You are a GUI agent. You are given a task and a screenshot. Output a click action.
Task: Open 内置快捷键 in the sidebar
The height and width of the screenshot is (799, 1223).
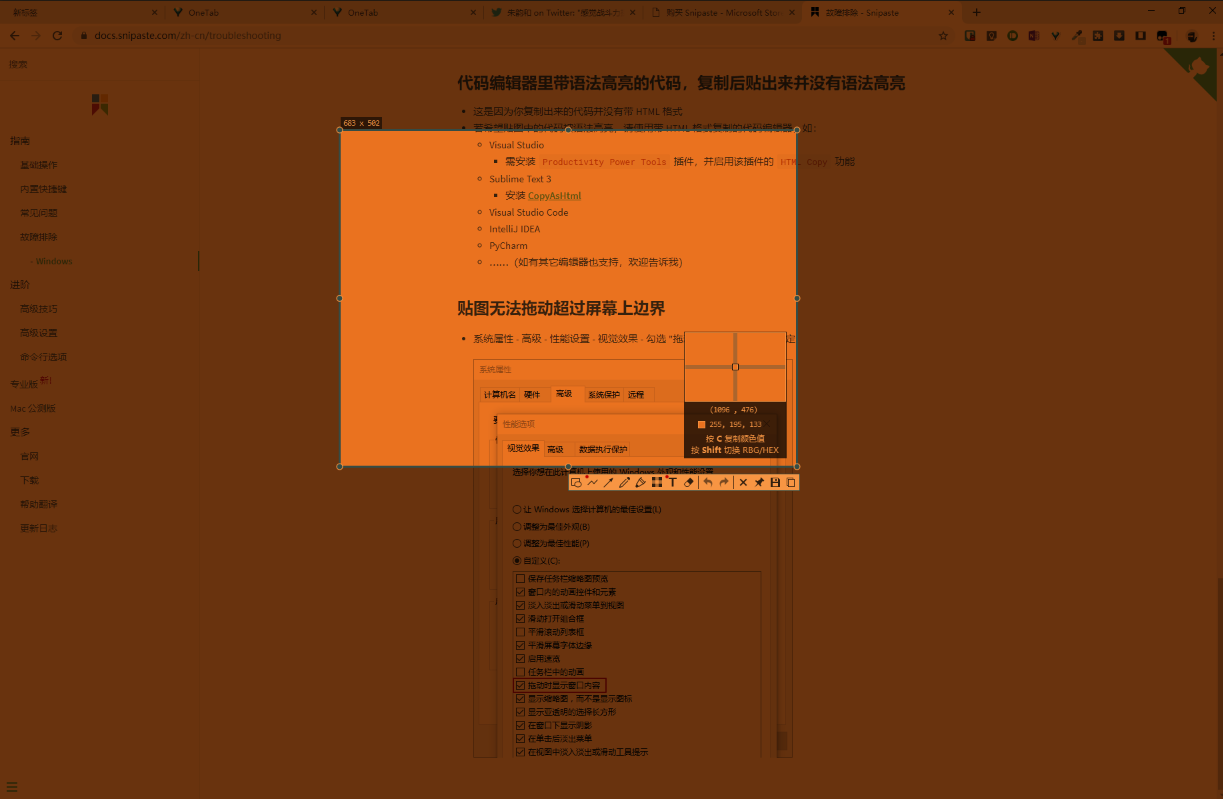point(44,189)
